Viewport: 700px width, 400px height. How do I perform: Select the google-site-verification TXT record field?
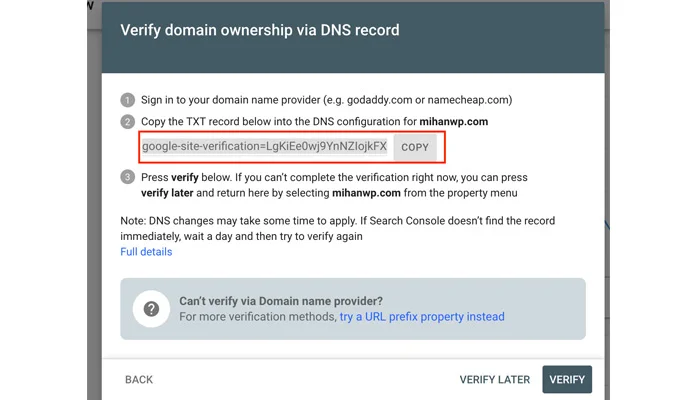(264, 146)
